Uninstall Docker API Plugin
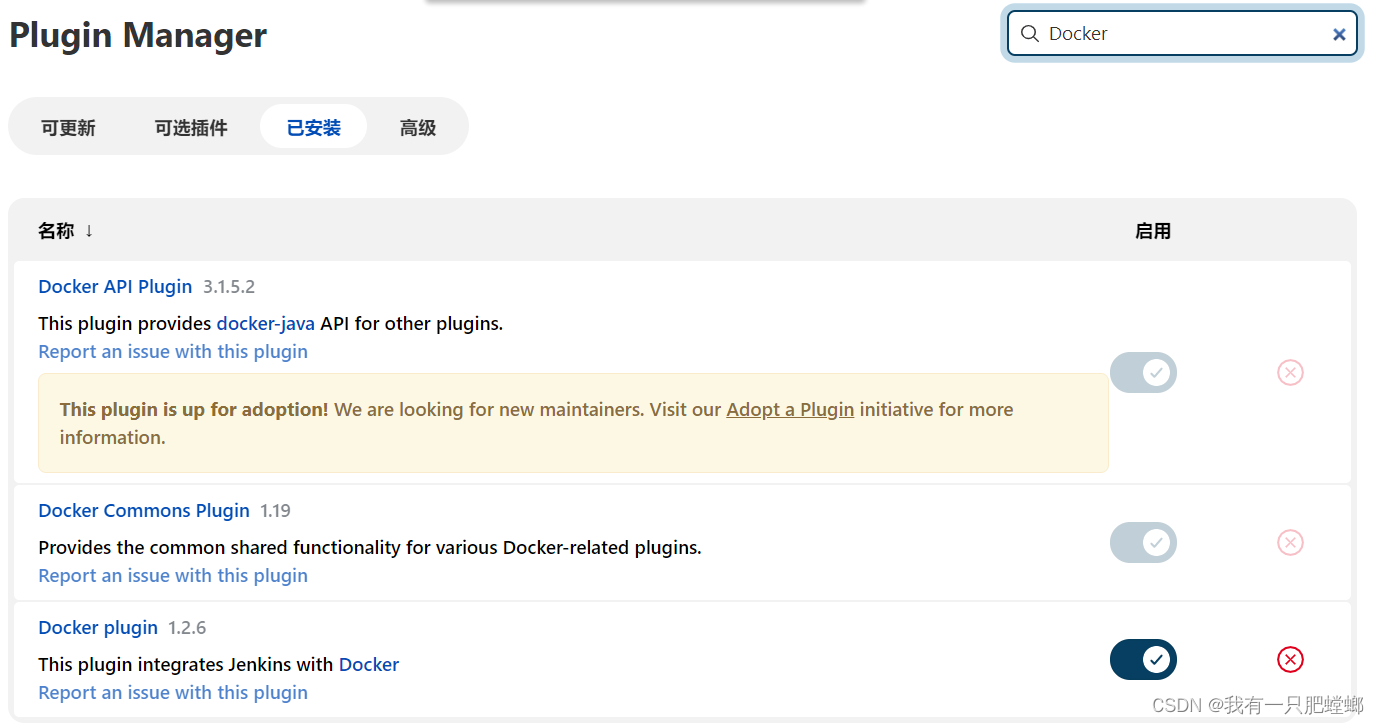 pyautogui.click(x=1290, y=373)
